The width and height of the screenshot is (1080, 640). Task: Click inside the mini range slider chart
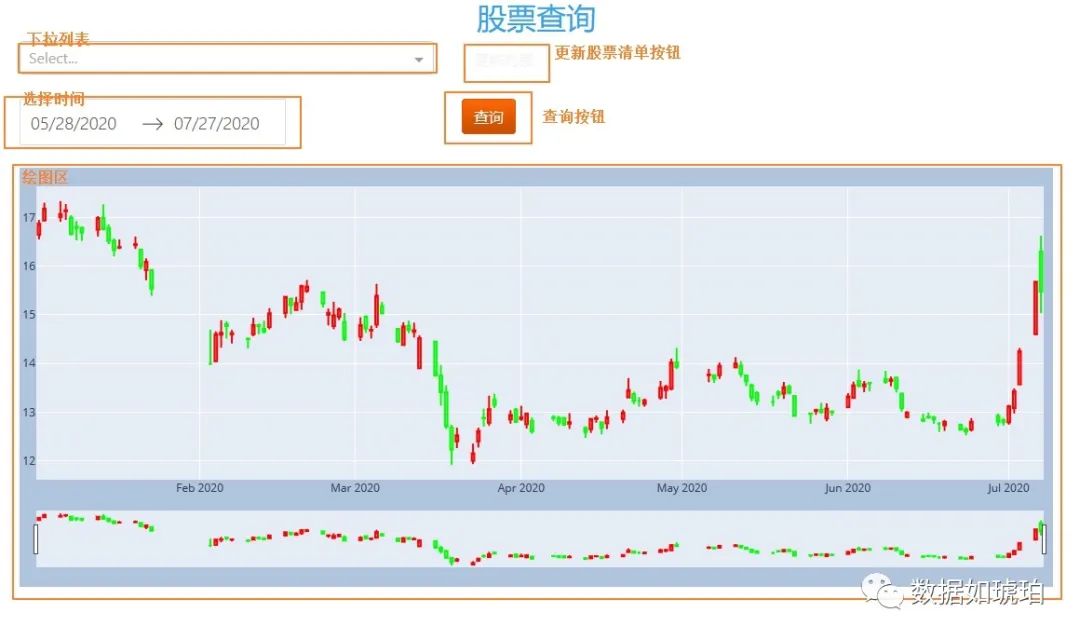click(539, 539)
